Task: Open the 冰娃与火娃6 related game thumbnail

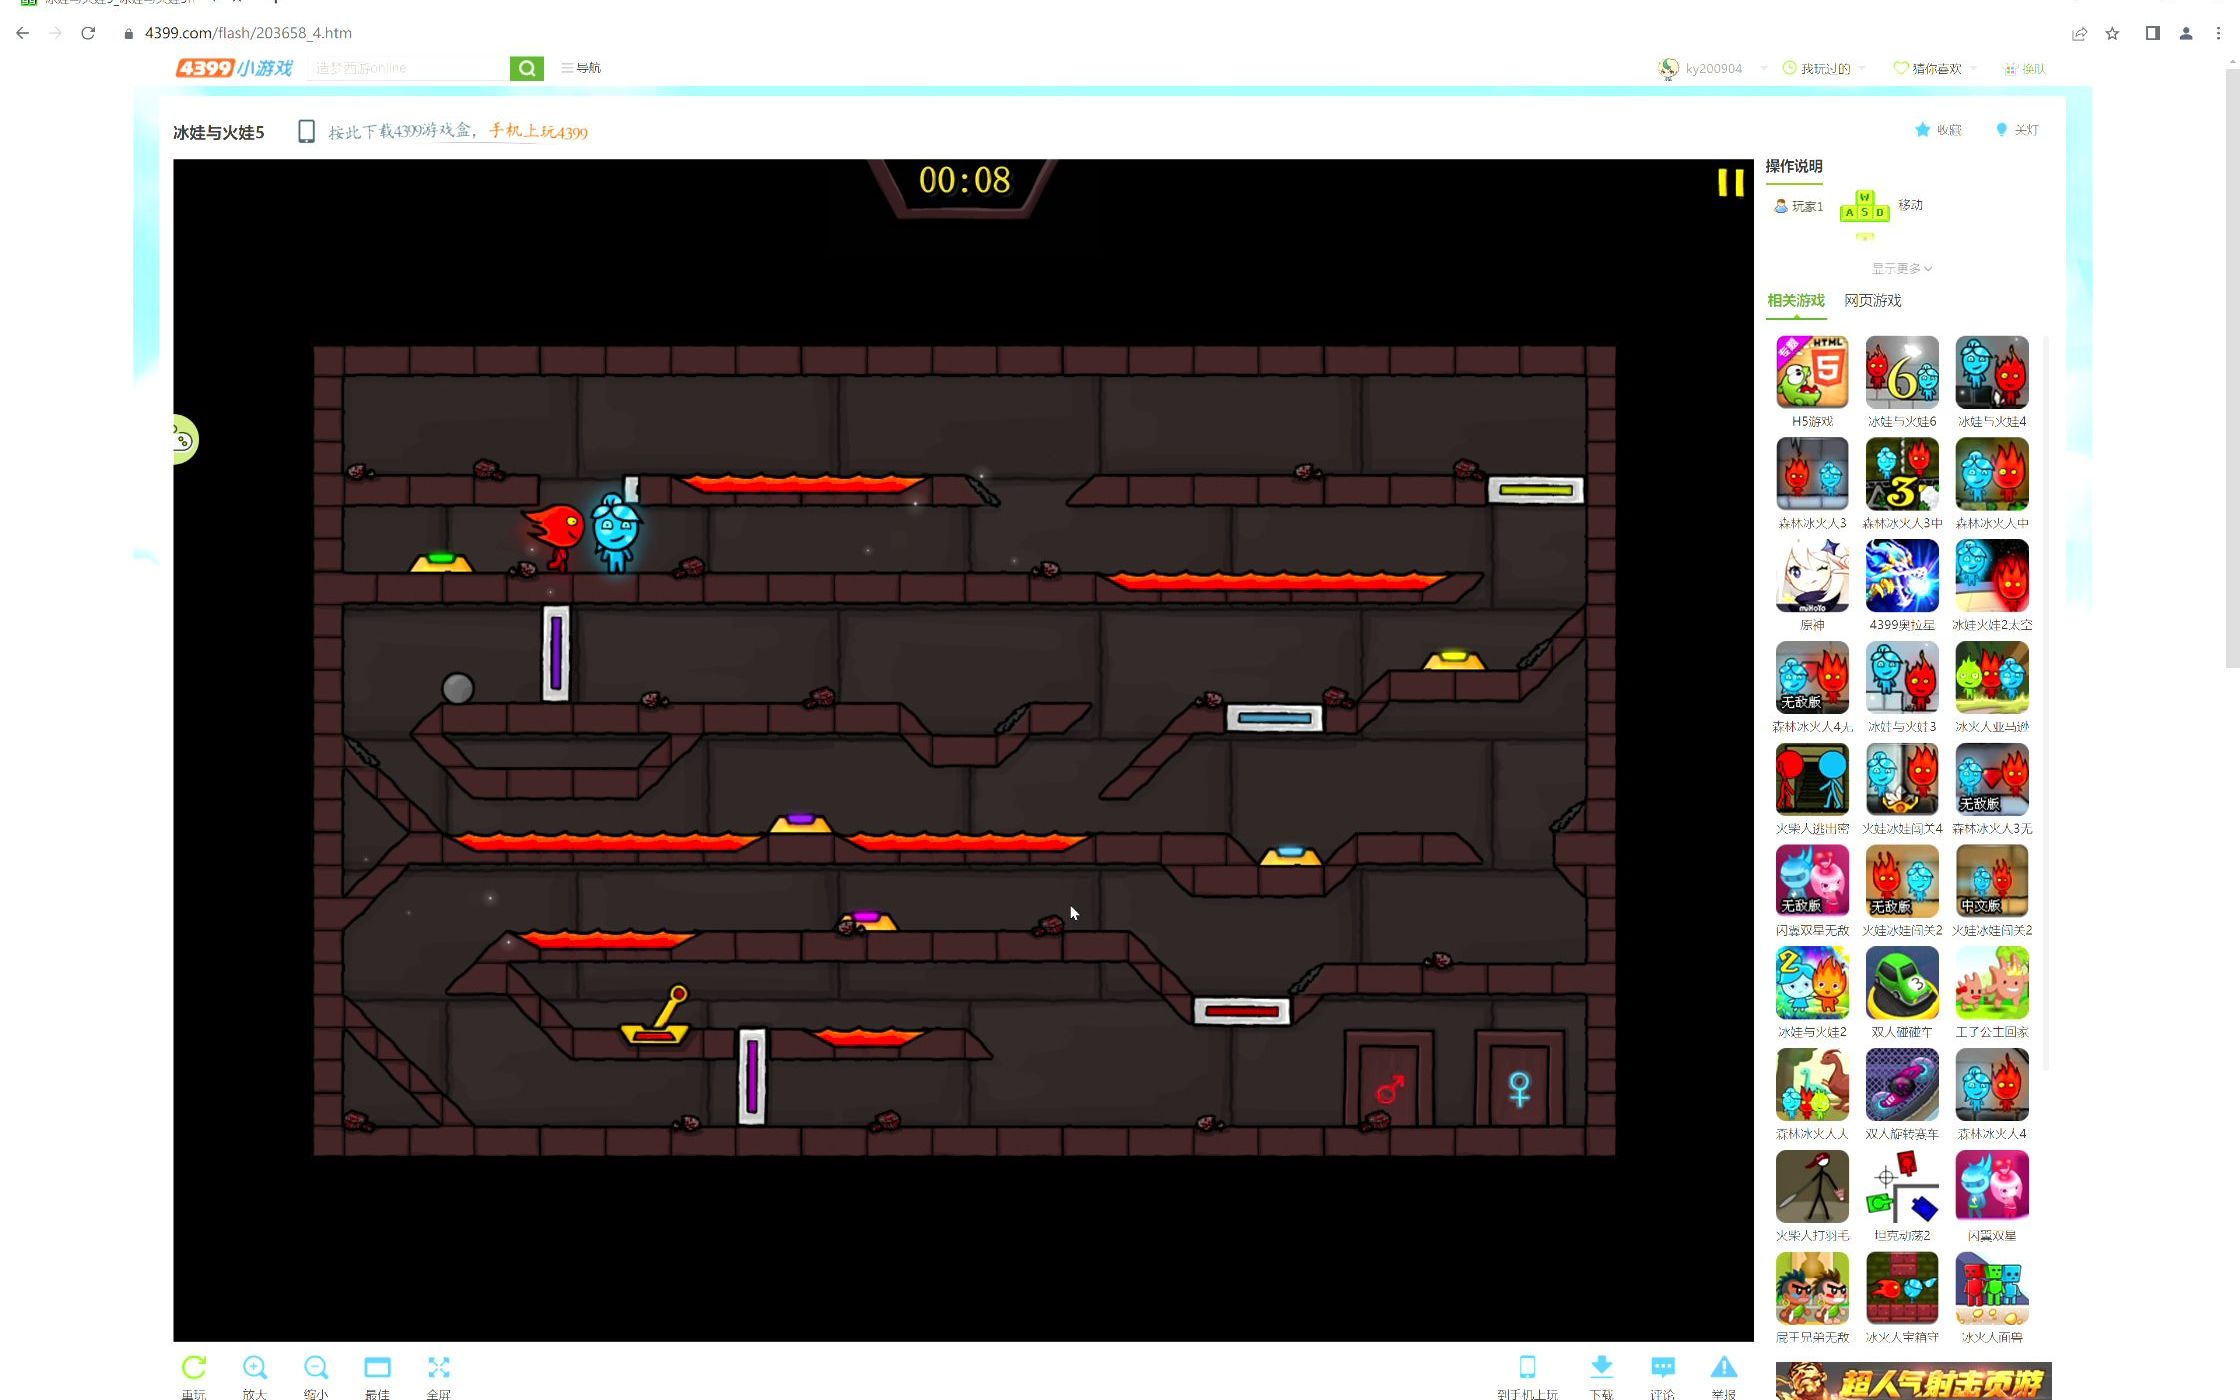Action: pyautogui.click(x=1901, y=372)
